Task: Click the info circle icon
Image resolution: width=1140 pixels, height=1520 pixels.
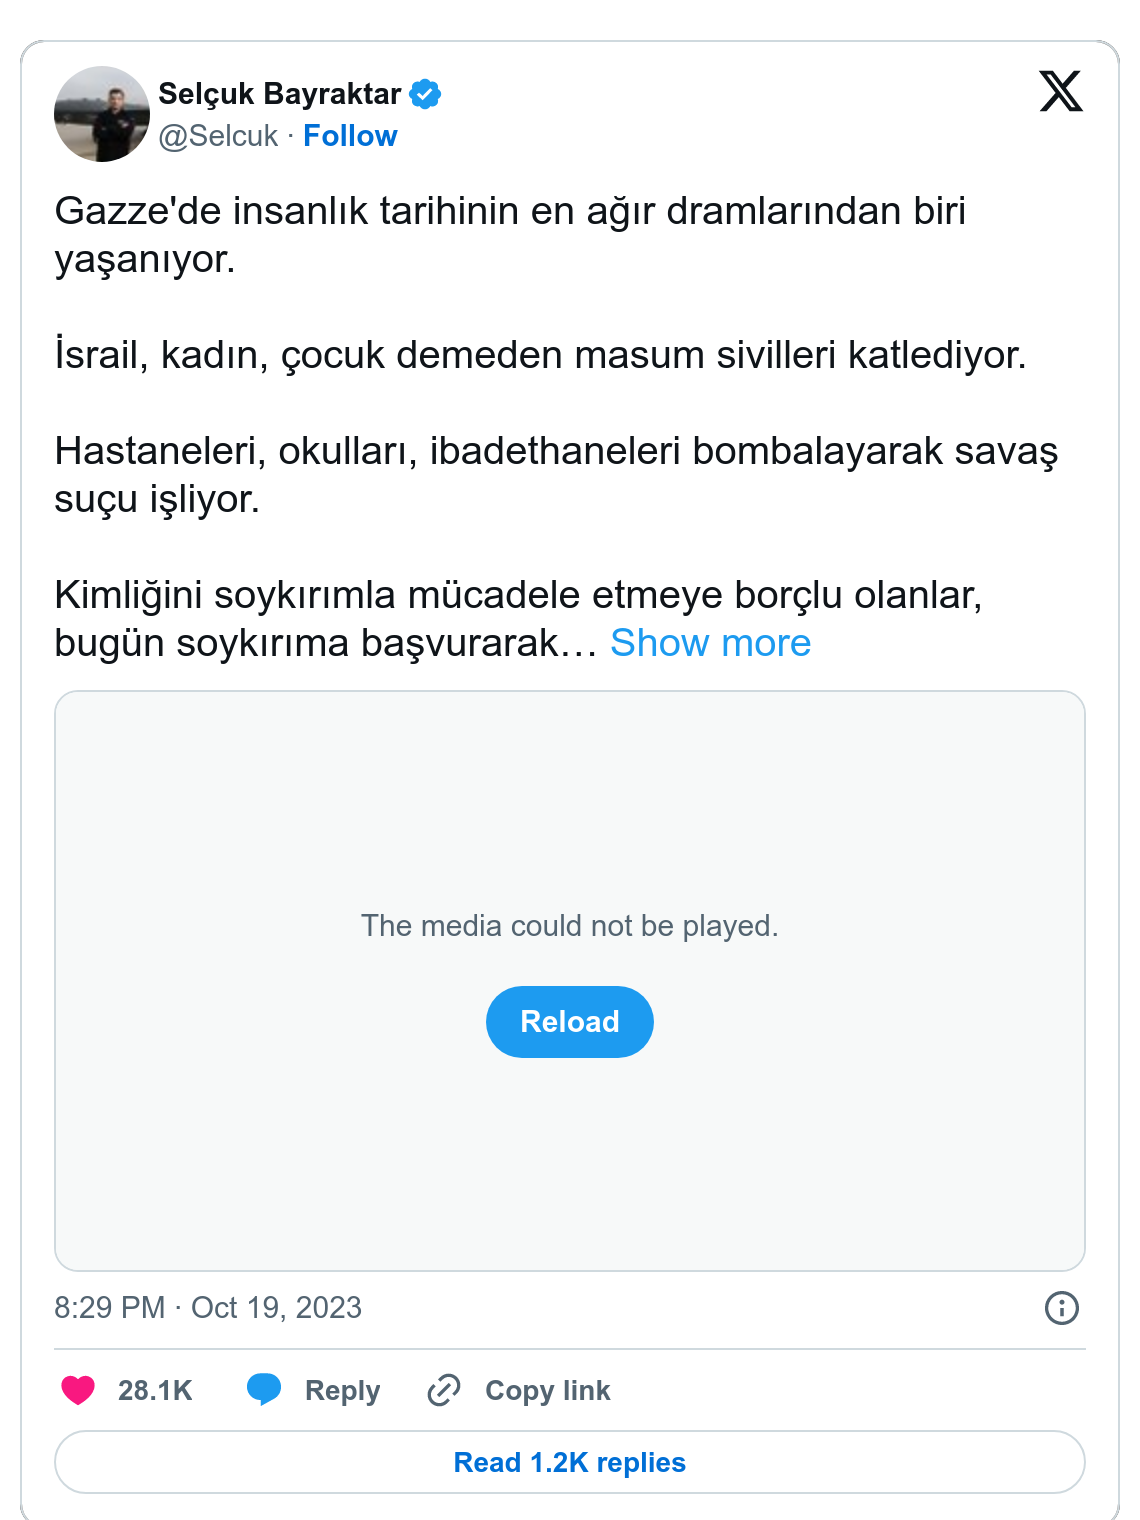Action: coord(1061,1307)
